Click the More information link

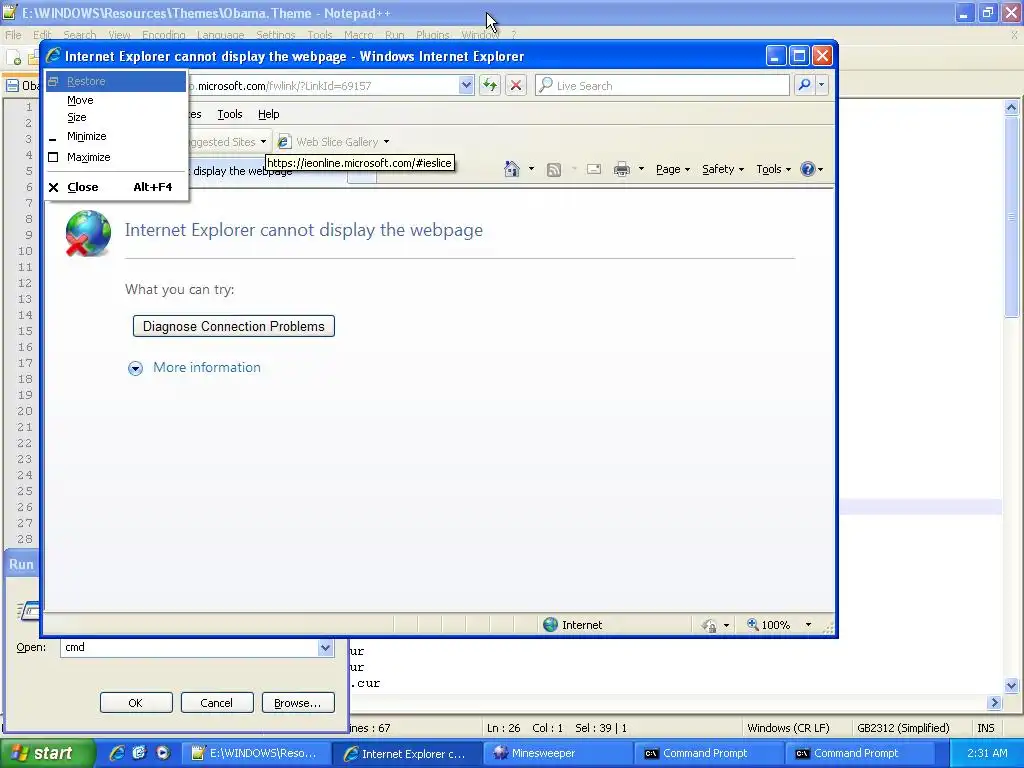[x=206, y=368]
